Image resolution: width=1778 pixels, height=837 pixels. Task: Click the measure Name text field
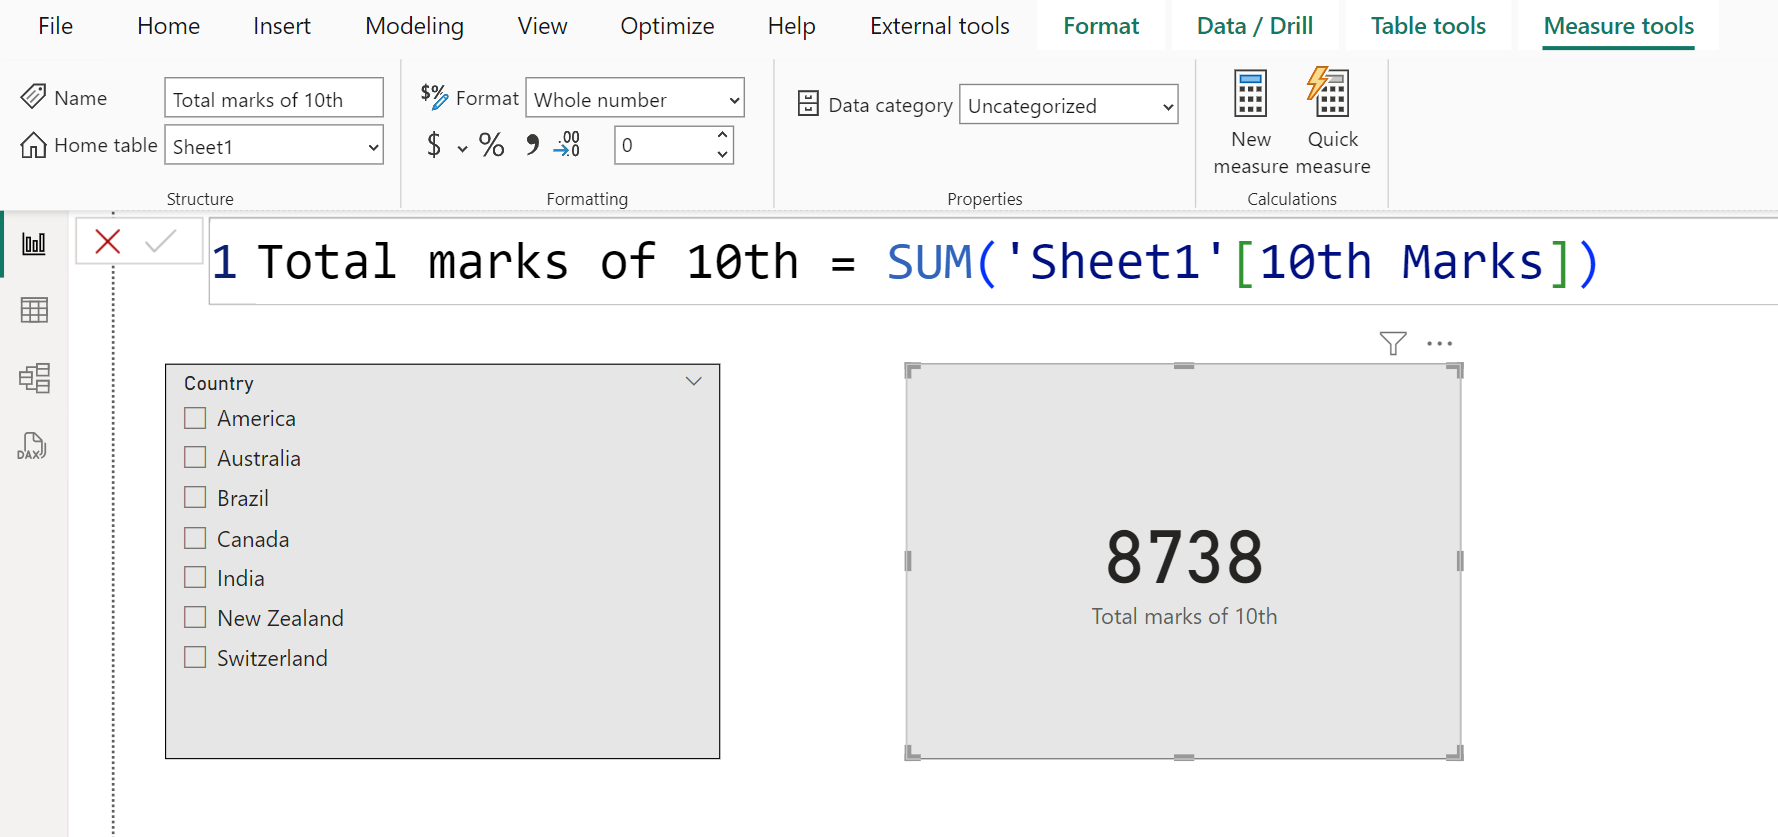pos(273,99)
